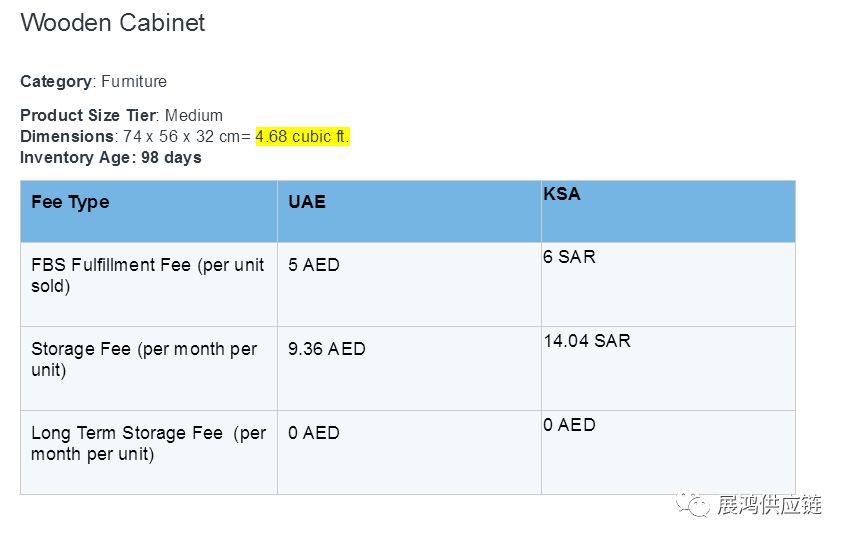Select the Long Term Storage Fee row label
This screenshot has height=542, width=849.
pos(148,443)
